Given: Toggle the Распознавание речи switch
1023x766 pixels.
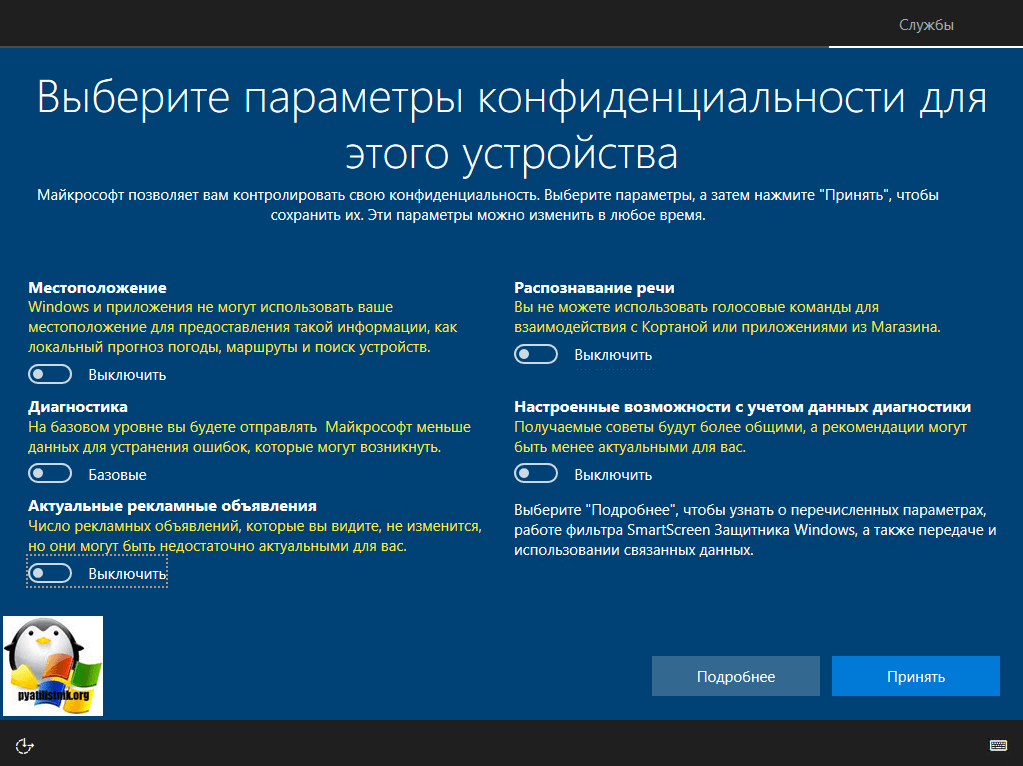Looking at the screenshot, I should [536, 355].
